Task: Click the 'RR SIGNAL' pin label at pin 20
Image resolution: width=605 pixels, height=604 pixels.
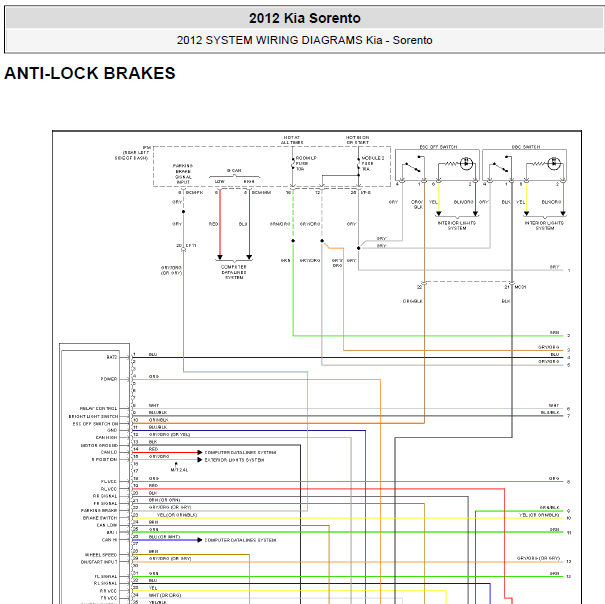Action: 105,496
